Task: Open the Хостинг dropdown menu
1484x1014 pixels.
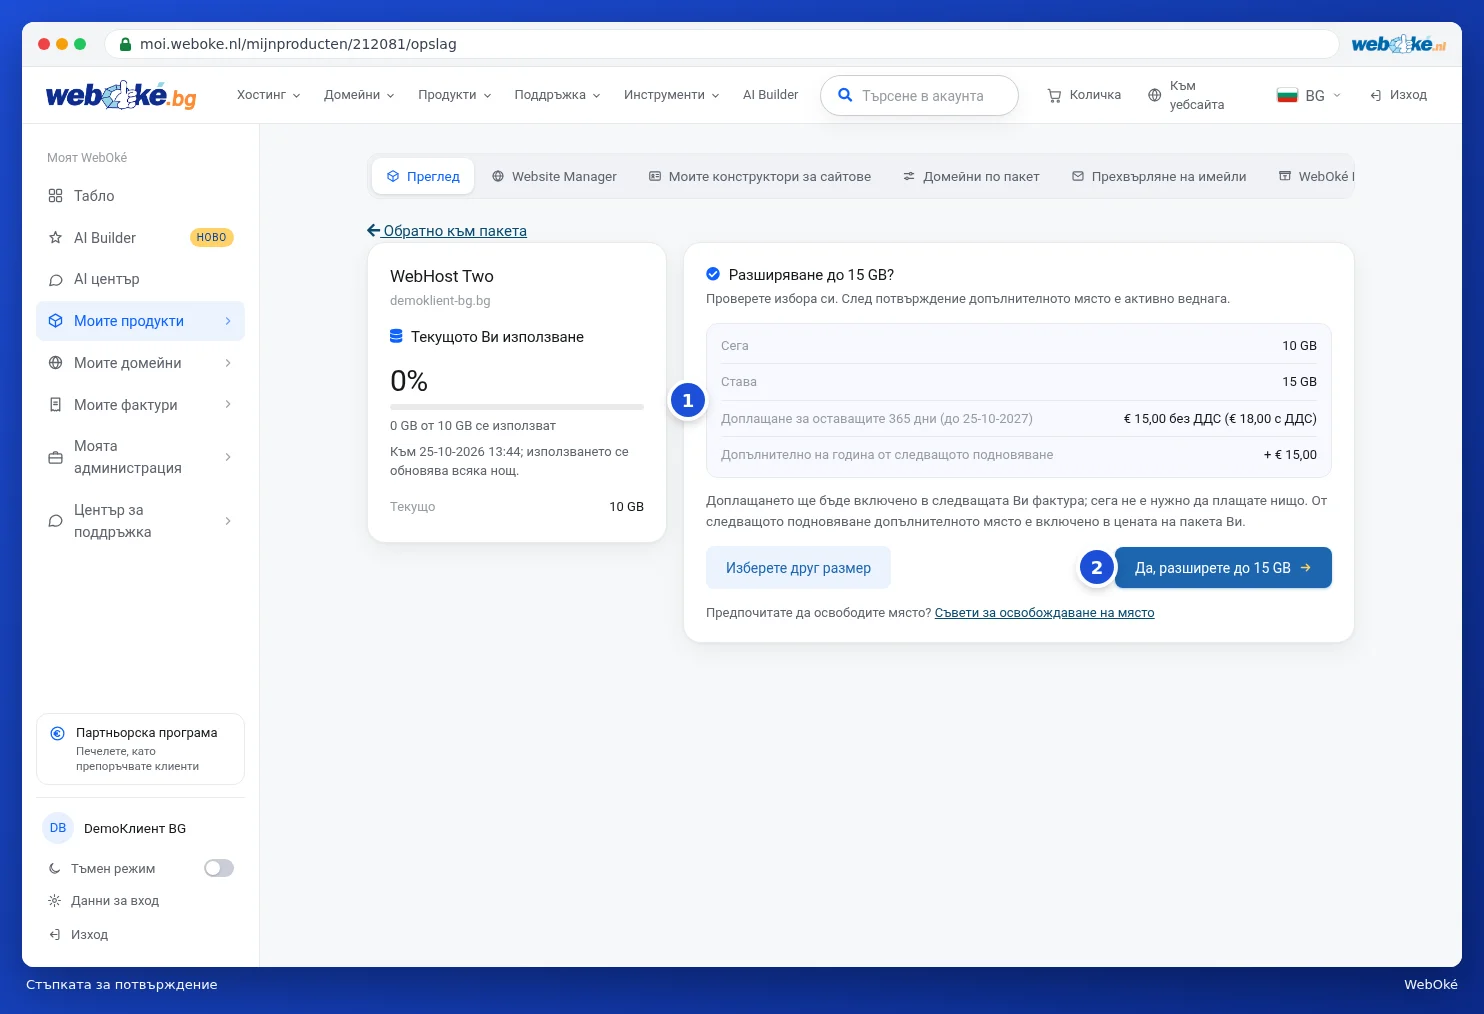Action: point(268,95)
